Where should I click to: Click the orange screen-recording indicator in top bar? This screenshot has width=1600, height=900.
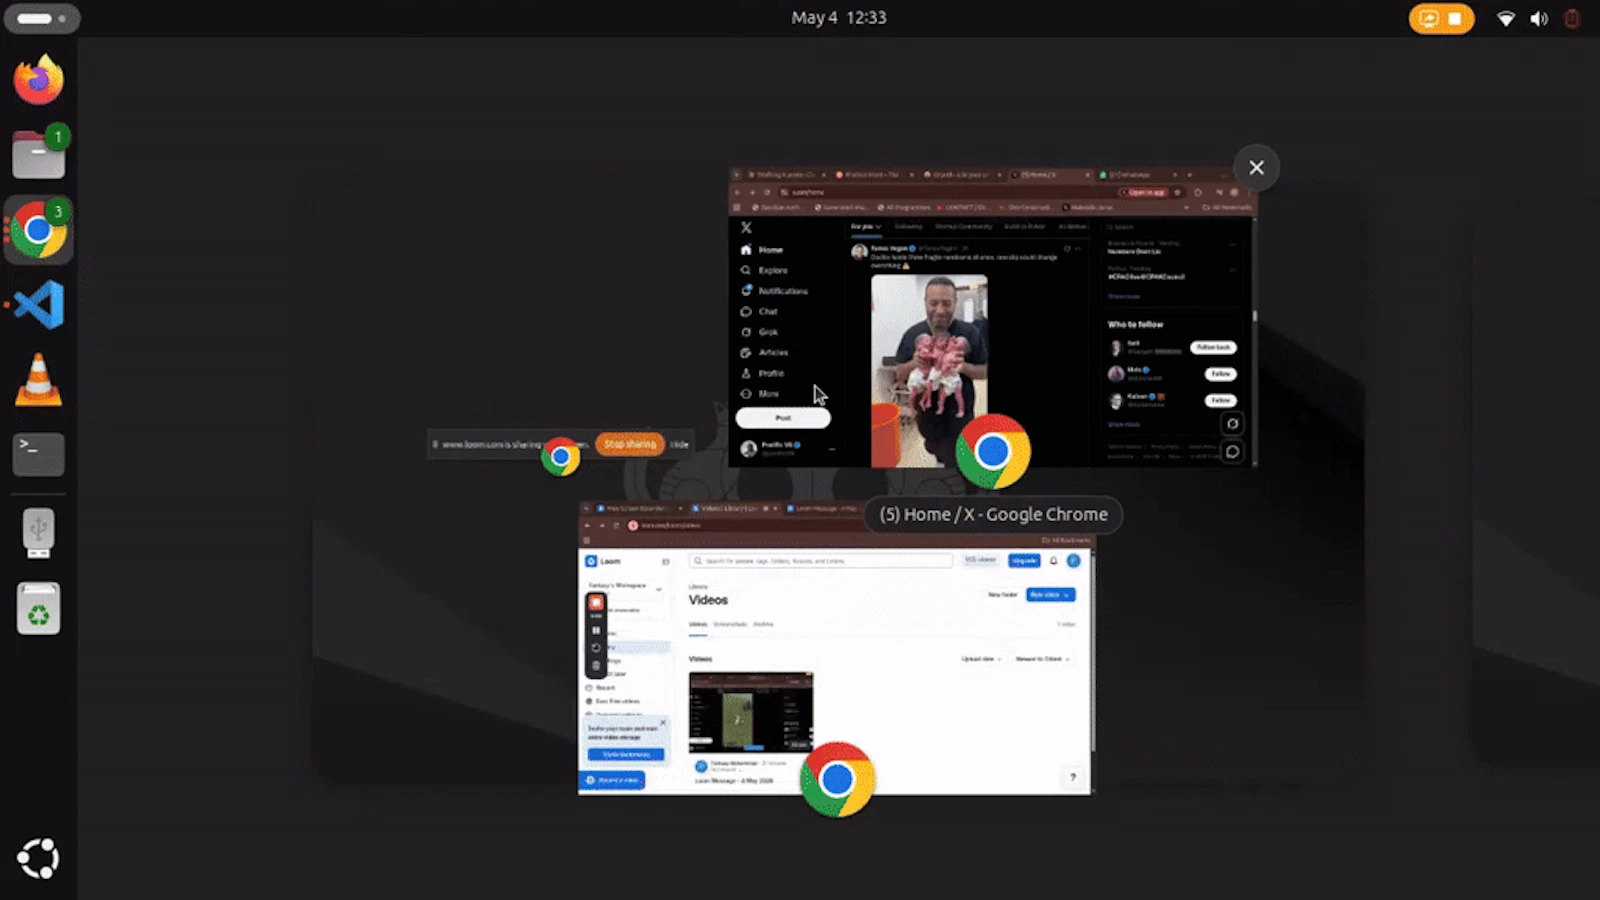point(1441,18)
